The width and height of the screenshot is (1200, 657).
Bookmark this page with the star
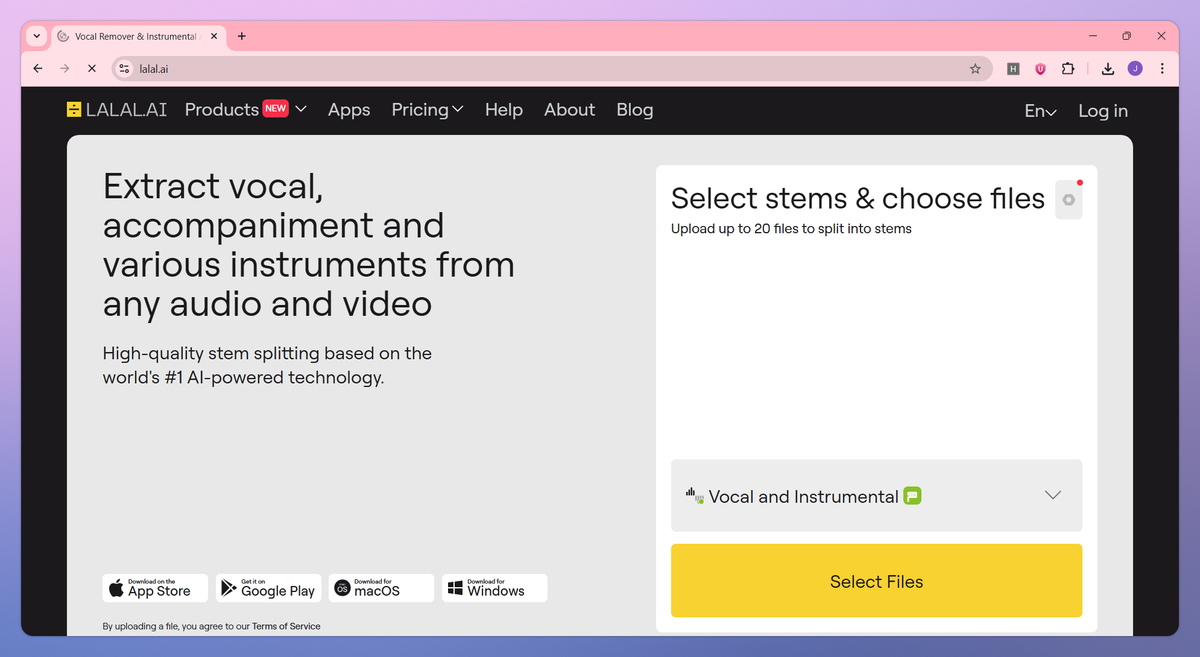click(975, 68)
